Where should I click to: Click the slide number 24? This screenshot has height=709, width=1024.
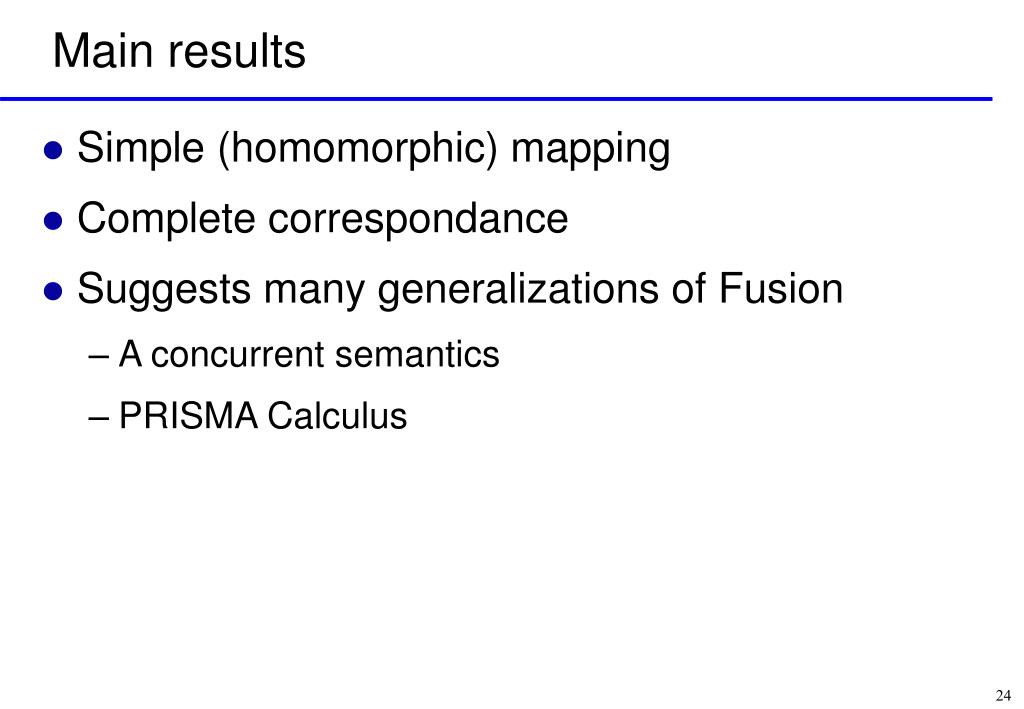click(x=1003, y=695)
